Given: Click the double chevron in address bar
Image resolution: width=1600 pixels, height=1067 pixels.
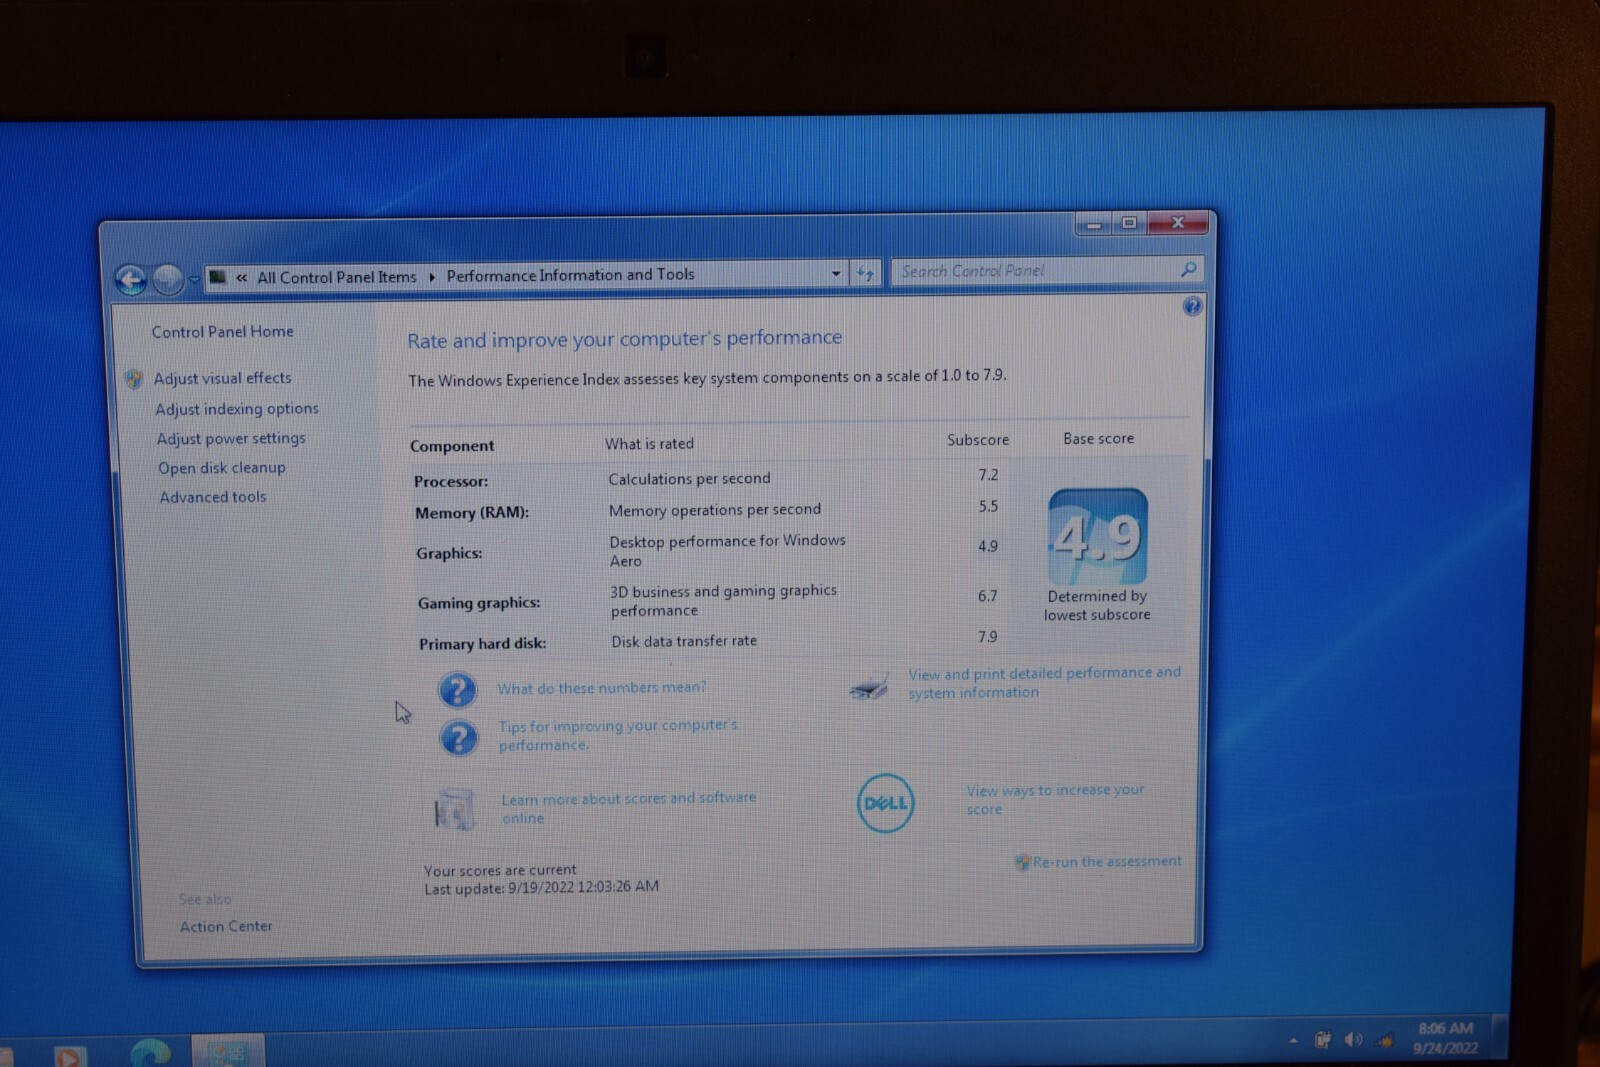Looking at the screenshot, I should [x=241, y=278].
